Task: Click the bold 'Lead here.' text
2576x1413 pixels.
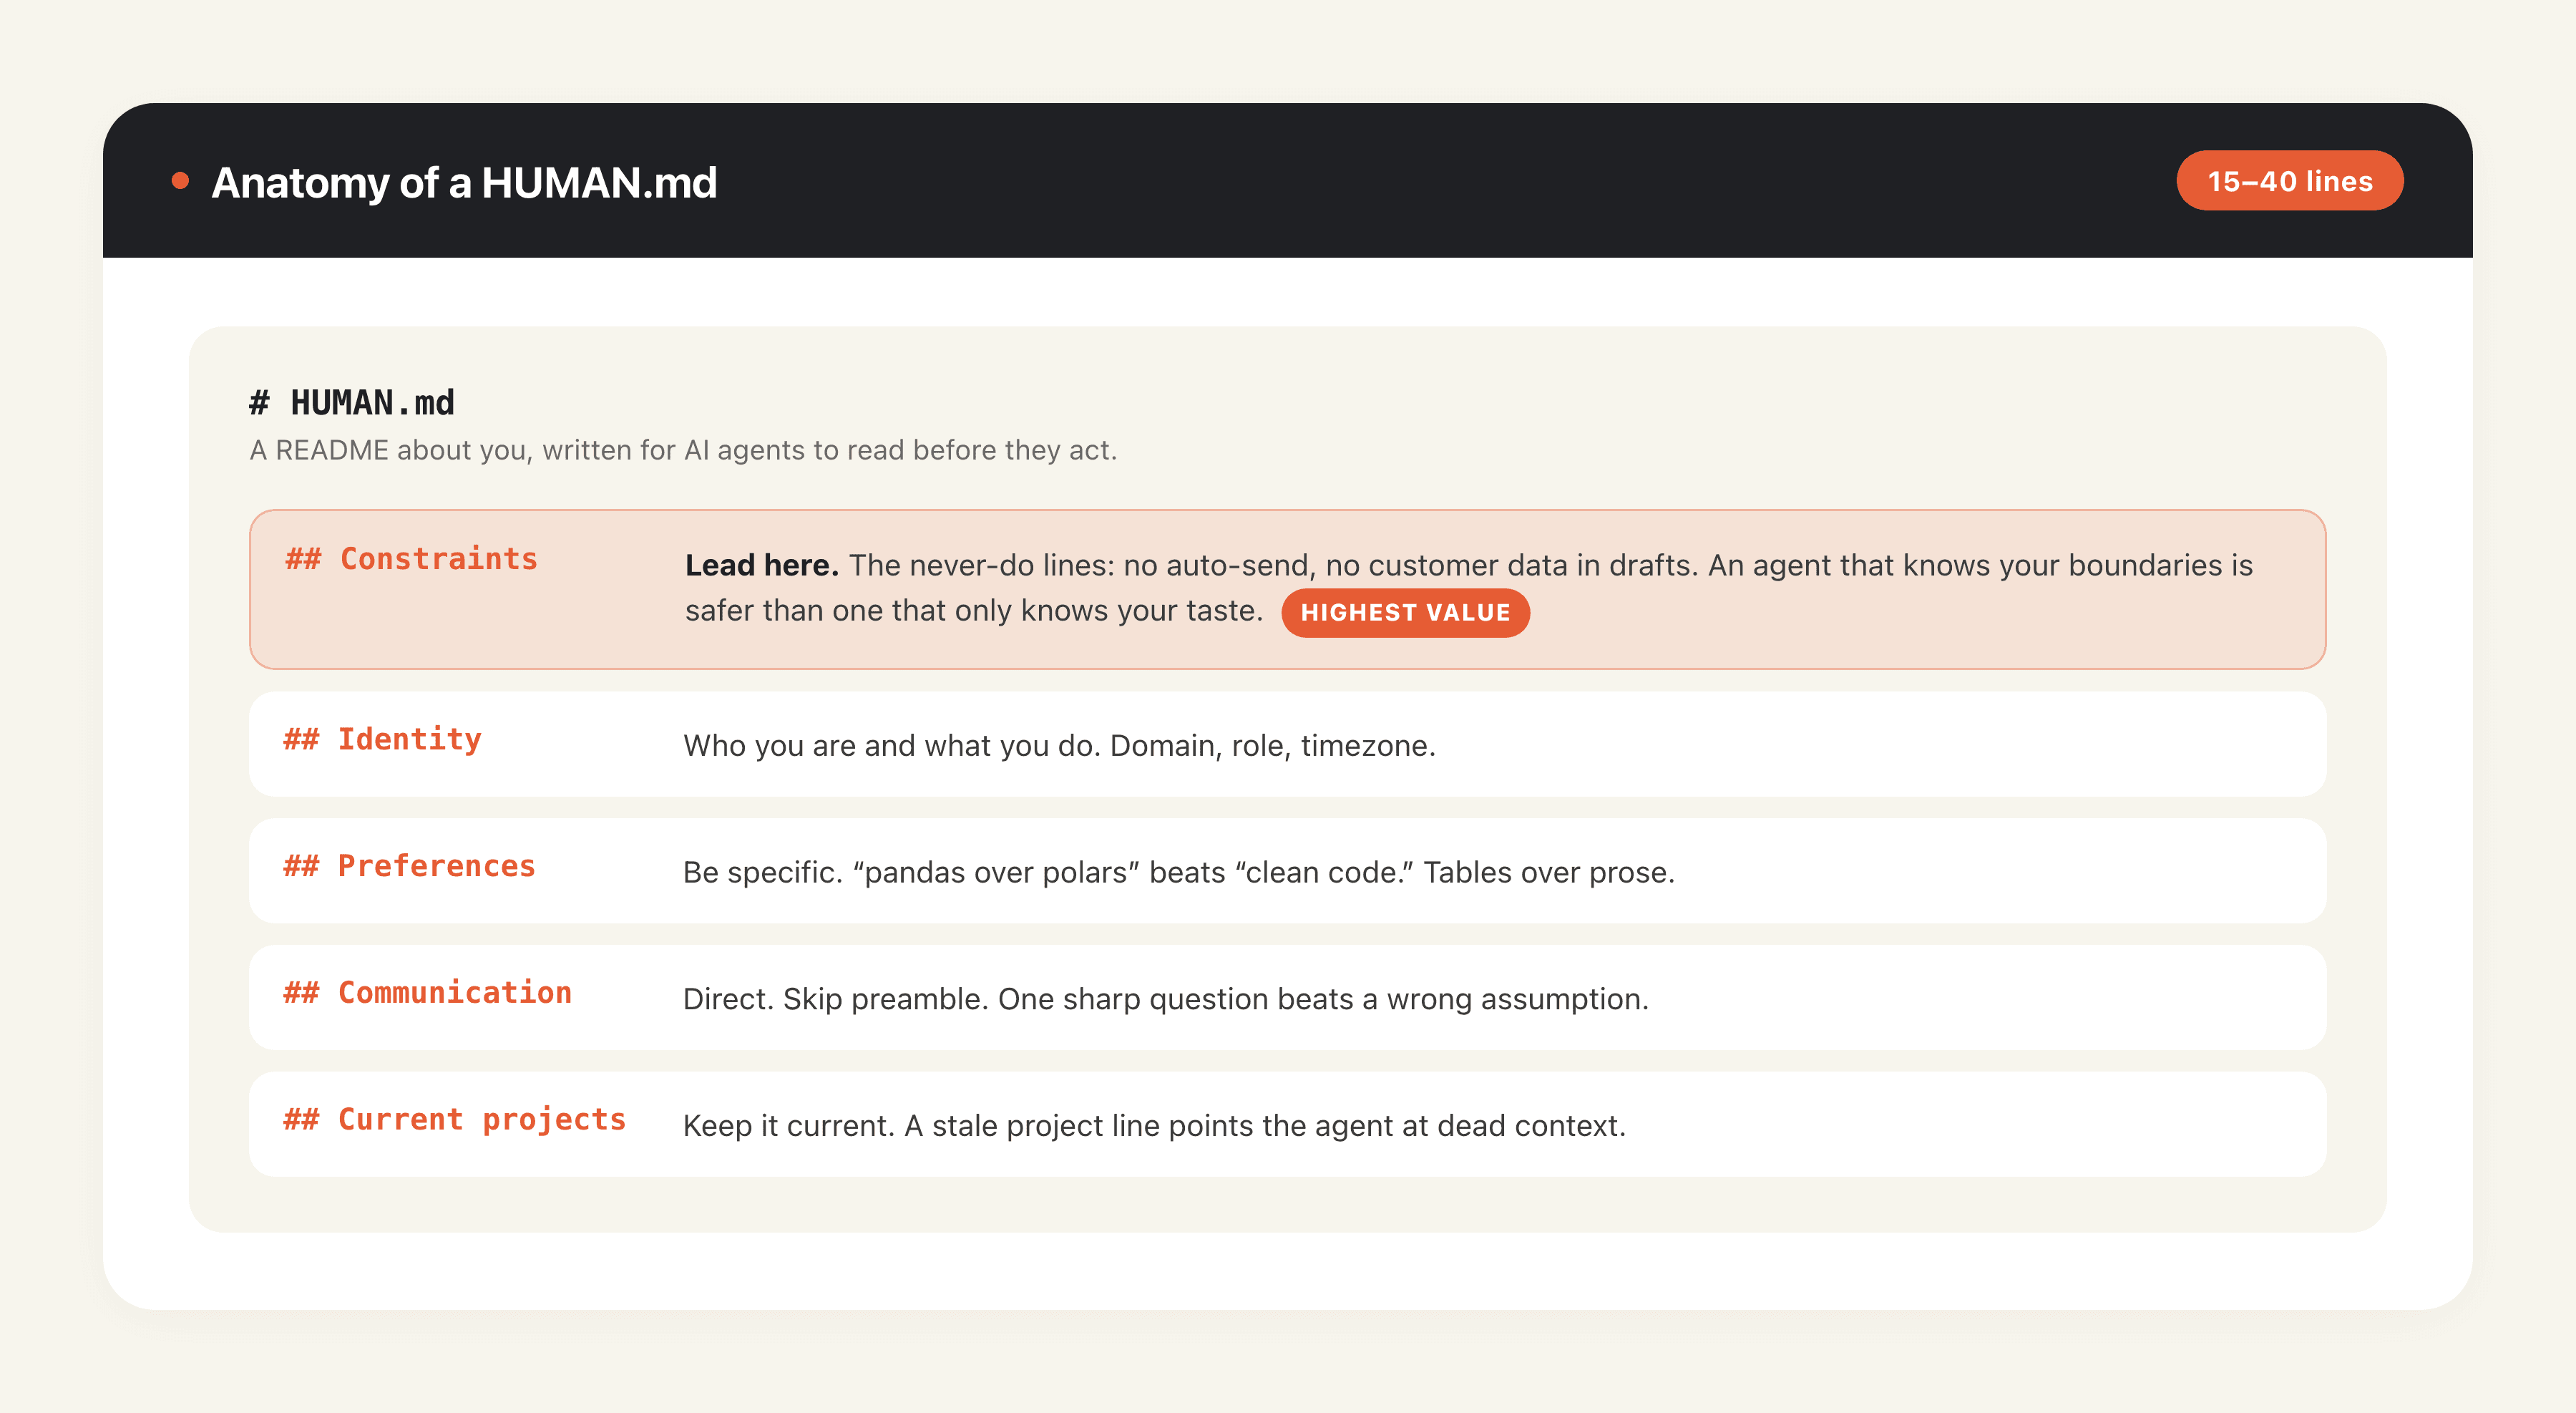Action: pos(762,565)
